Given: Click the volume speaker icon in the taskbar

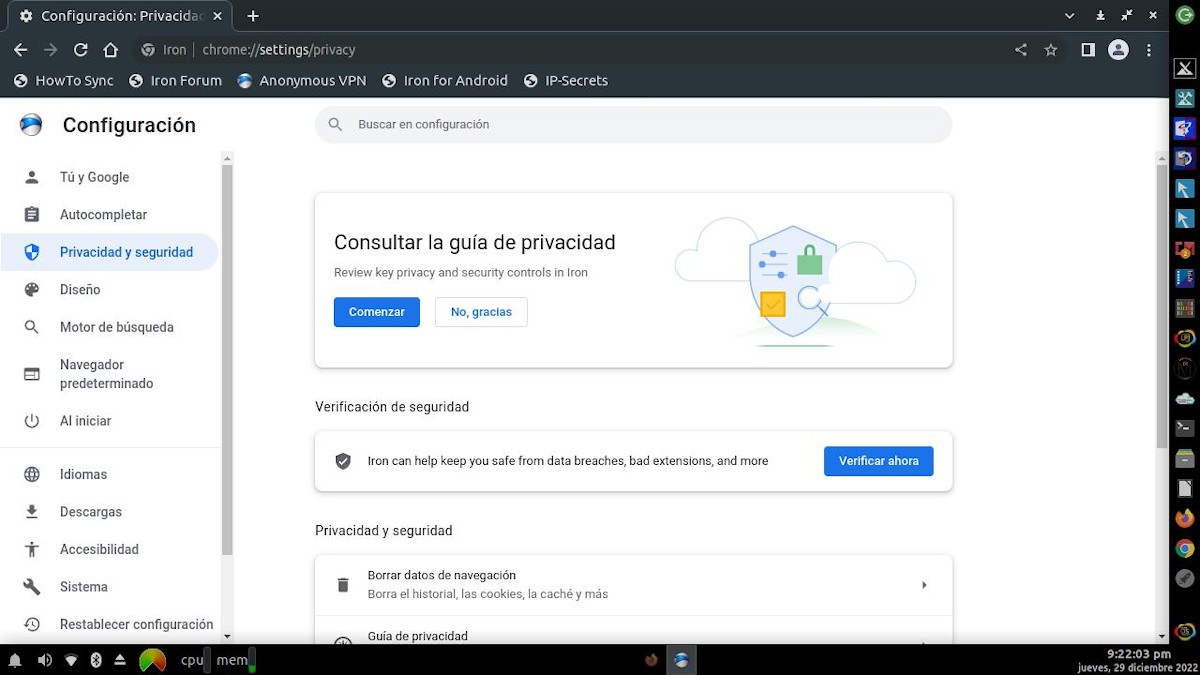Looking at the screenshot, I should click(44, 660).
